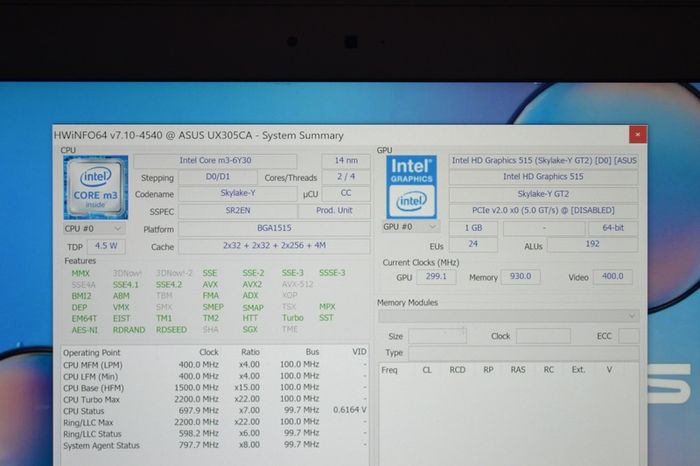Click the Memory clock value 930.0
Screen dimensions: 700x466
coord(520,277)
